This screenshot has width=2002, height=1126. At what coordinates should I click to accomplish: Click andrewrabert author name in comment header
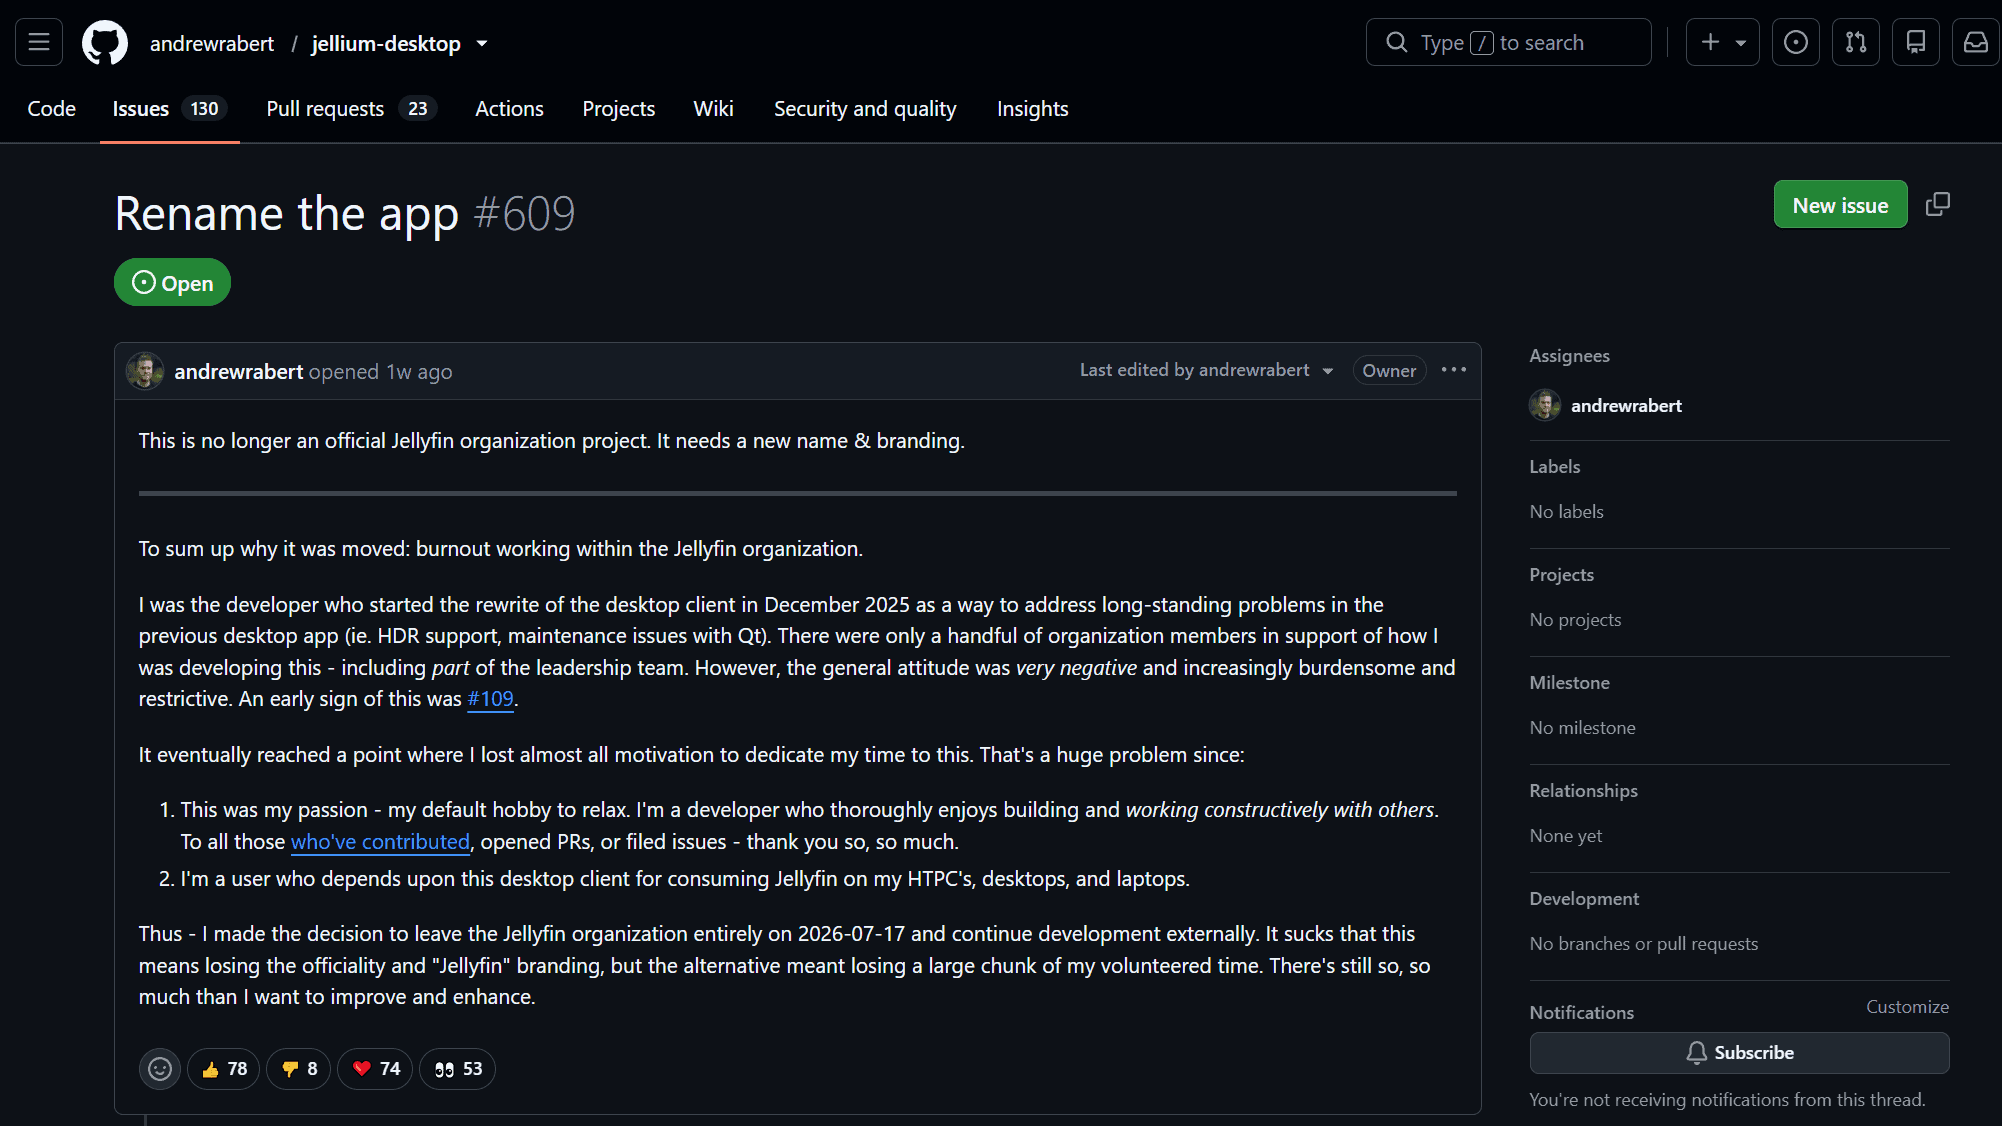[239, 371]
